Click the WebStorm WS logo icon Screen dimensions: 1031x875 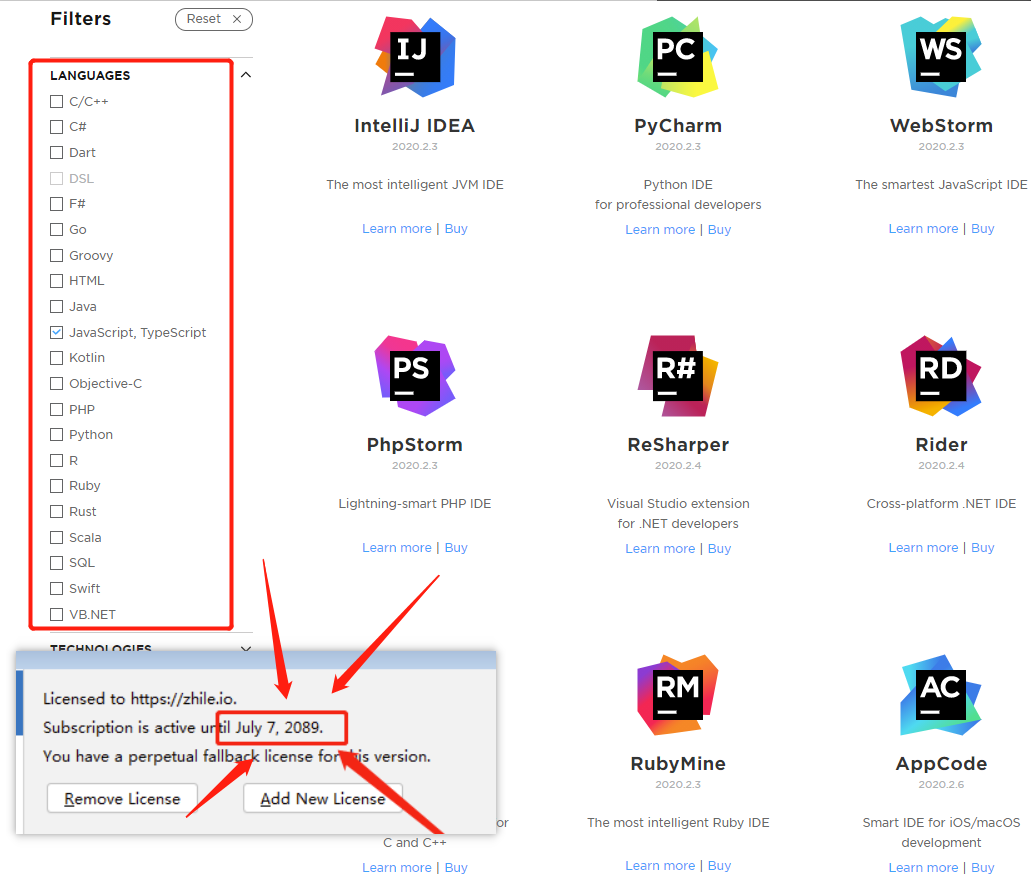(941, 57)
